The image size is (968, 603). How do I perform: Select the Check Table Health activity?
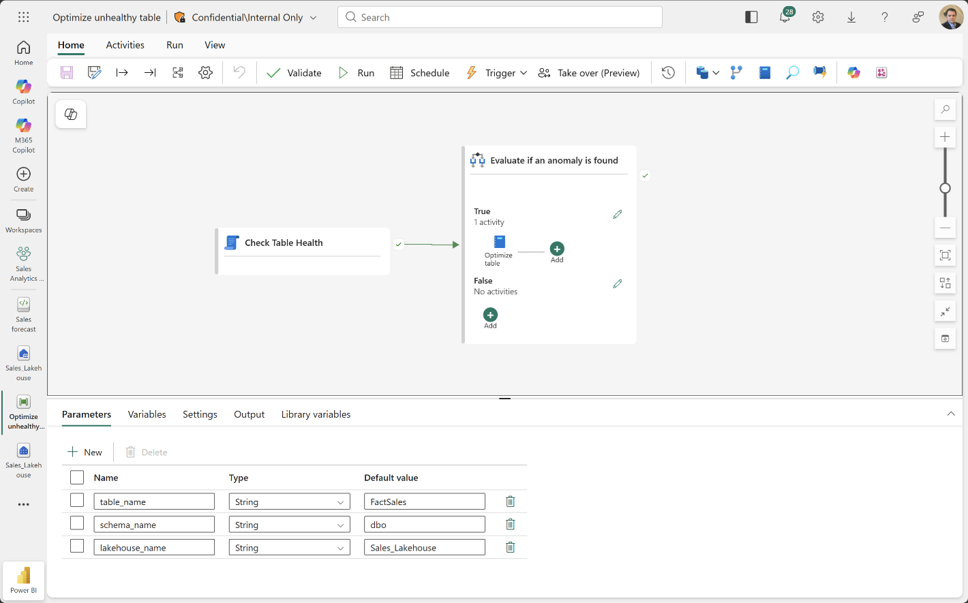point(302,251)
